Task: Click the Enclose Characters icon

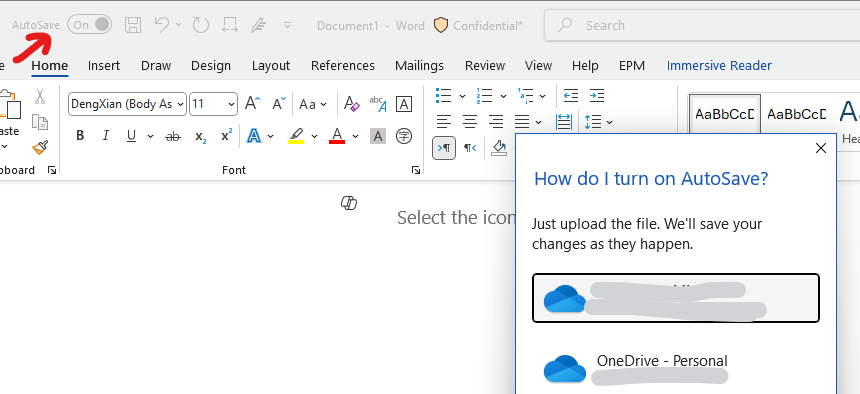Action: (404, 136)
